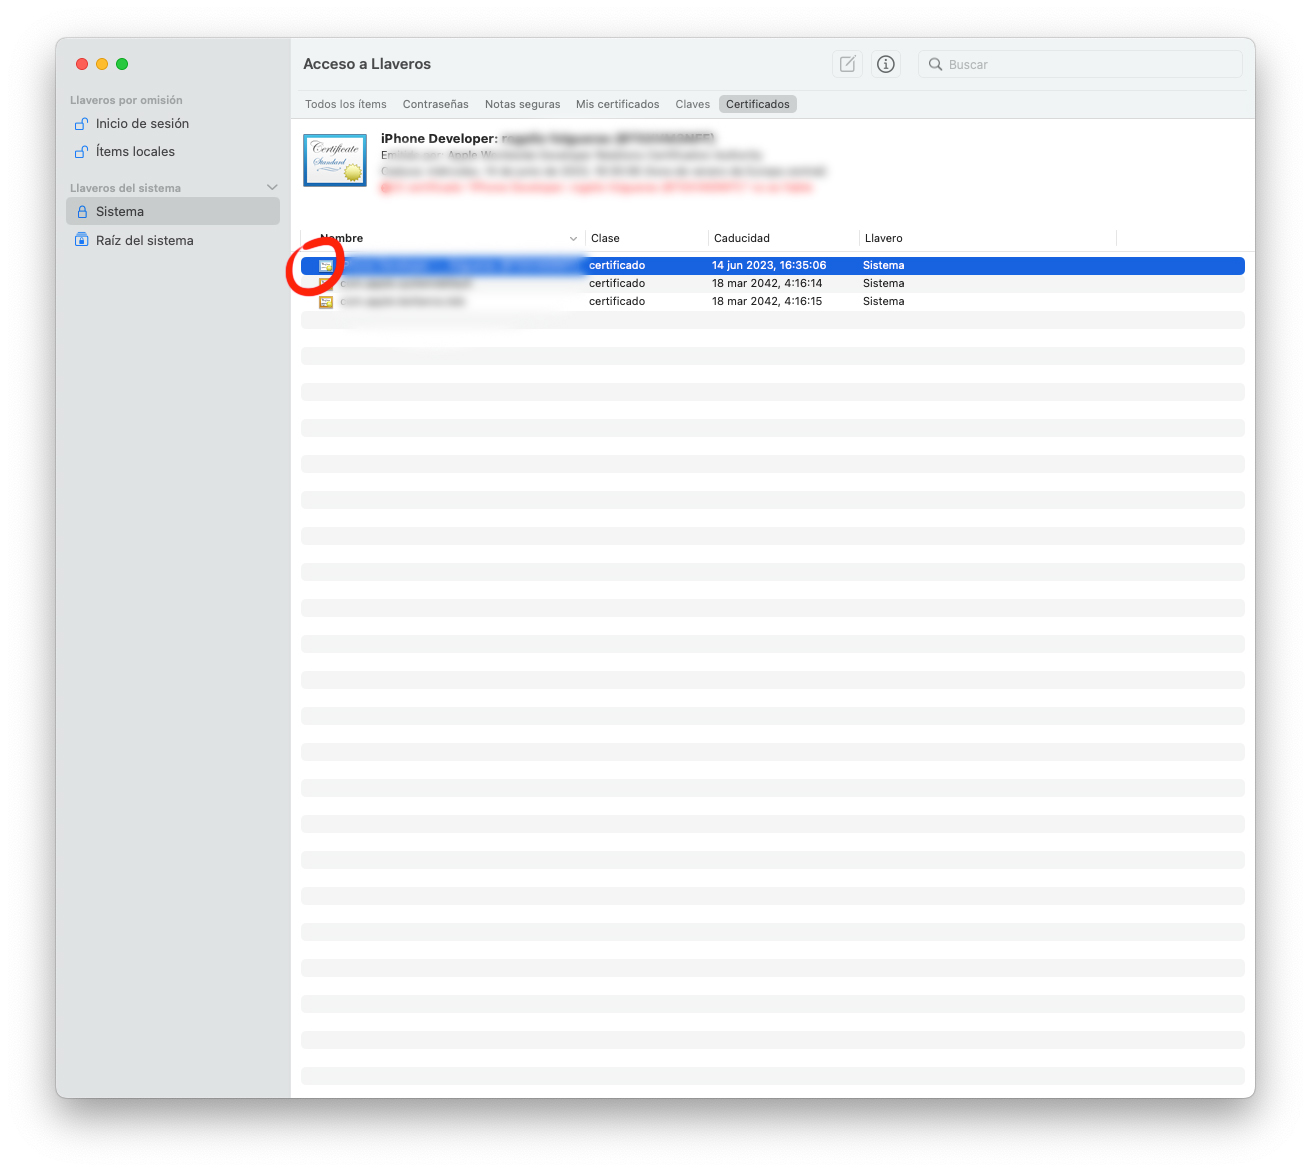Screen dimensions: 1311x1172
Task: Click the new keychain item pencil icon
Action: [x=847, y=63]
